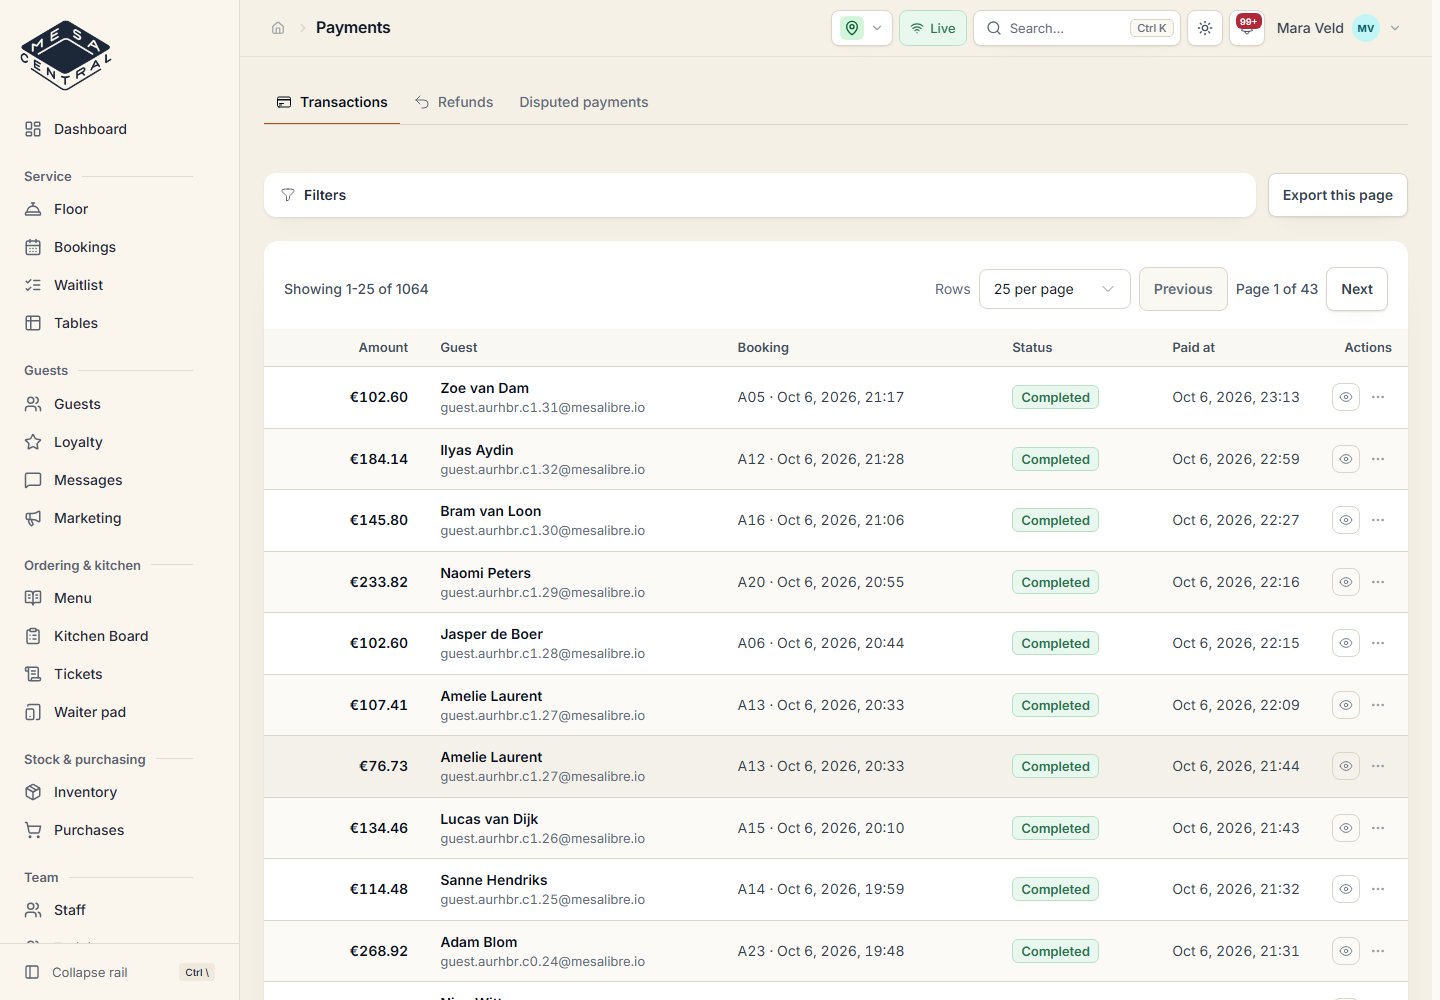Click the home breadcrumb icon

[278, 28]
